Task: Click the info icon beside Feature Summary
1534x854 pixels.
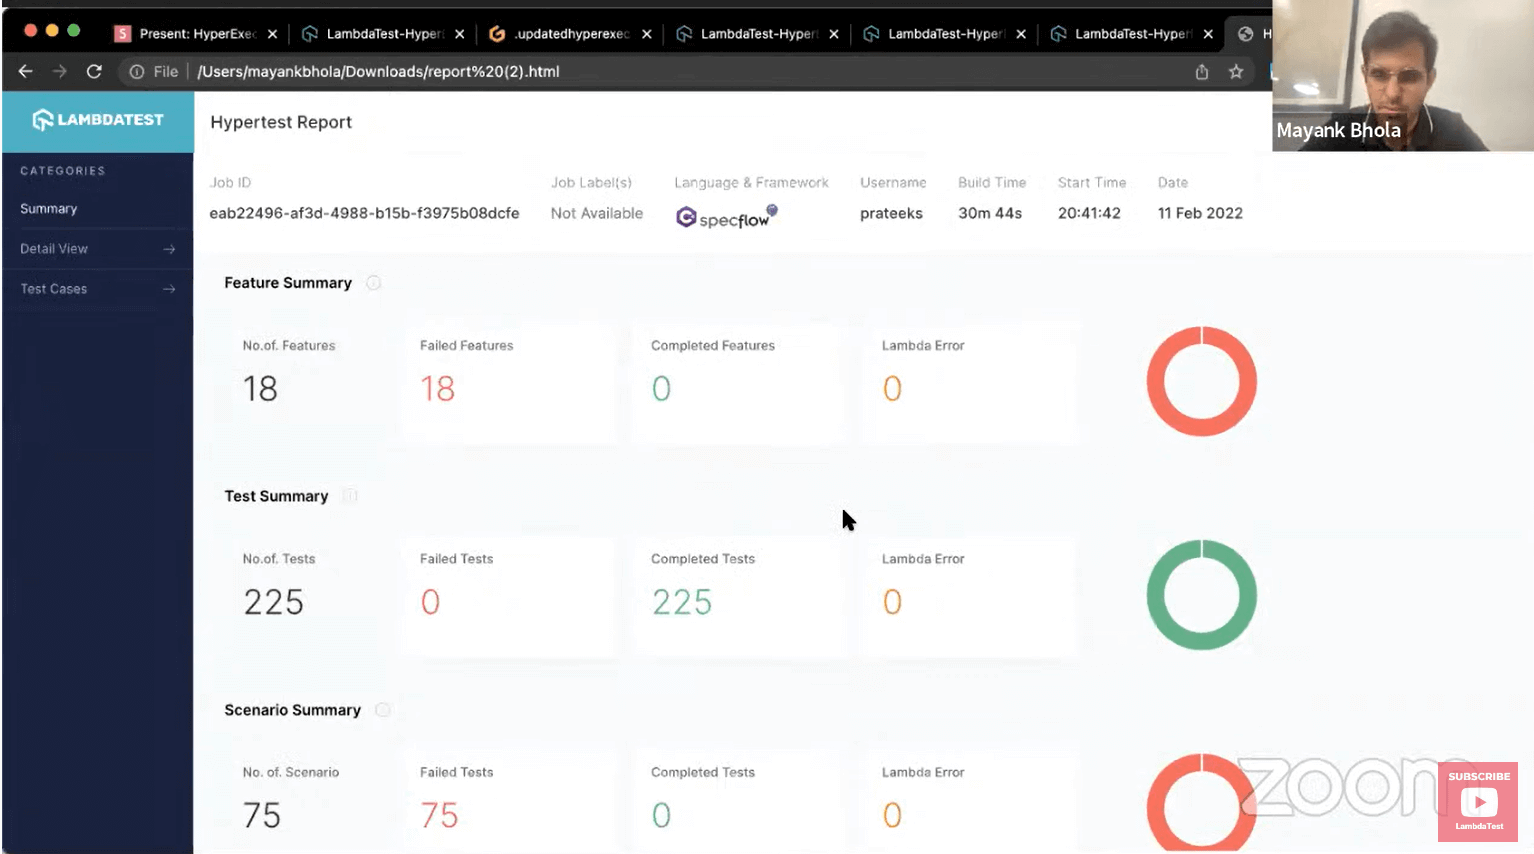Action: [373, 283]
